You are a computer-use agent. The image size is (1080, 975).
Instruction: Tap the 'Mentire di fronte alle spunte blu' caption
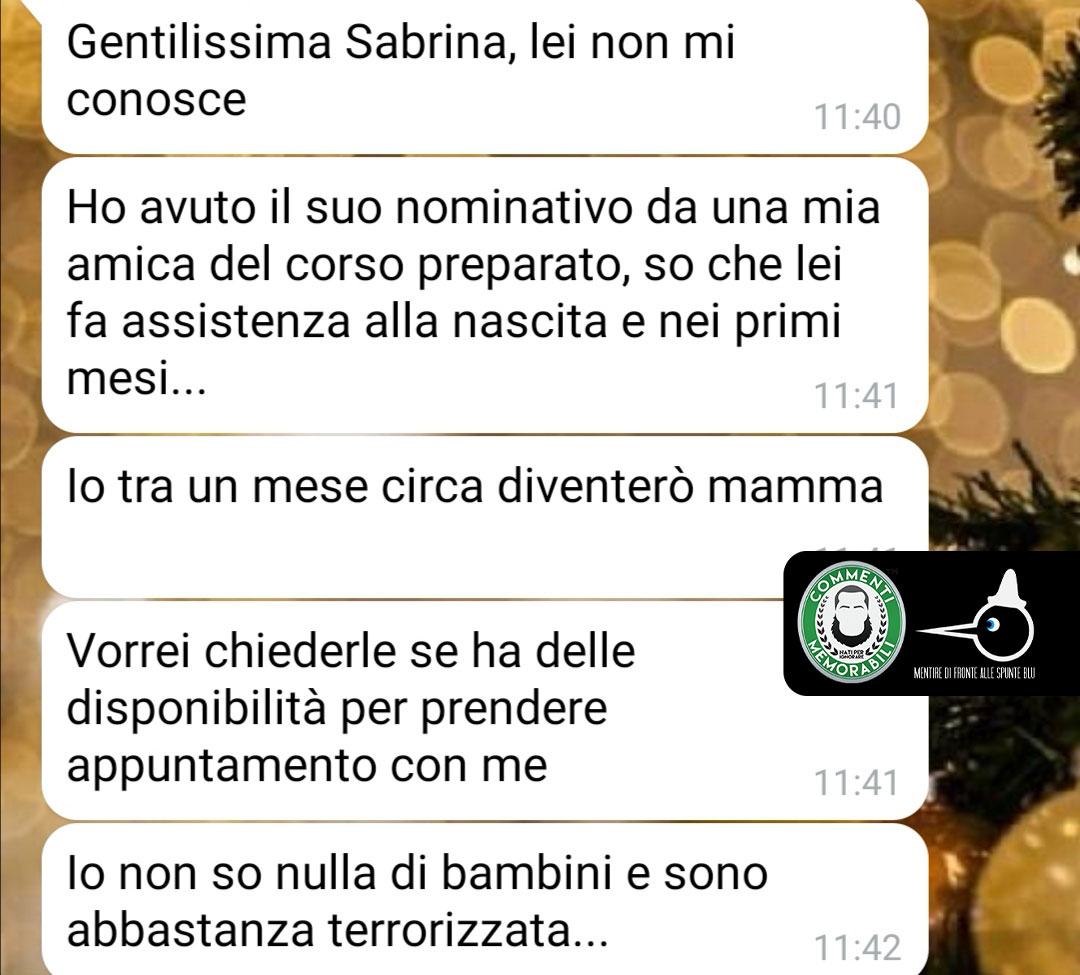(974, 673)
